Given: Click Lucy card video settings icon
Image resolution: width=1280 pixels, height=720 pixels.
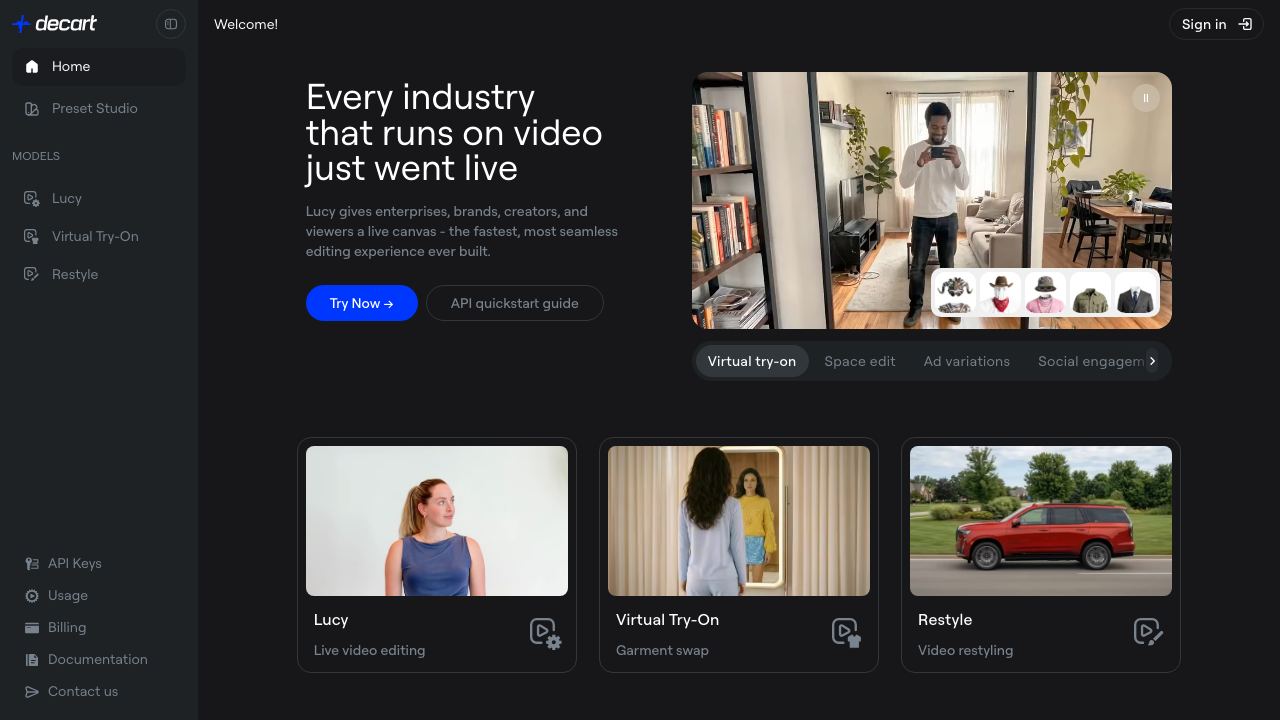Looking at the screenshot, I should pos(545,633).
